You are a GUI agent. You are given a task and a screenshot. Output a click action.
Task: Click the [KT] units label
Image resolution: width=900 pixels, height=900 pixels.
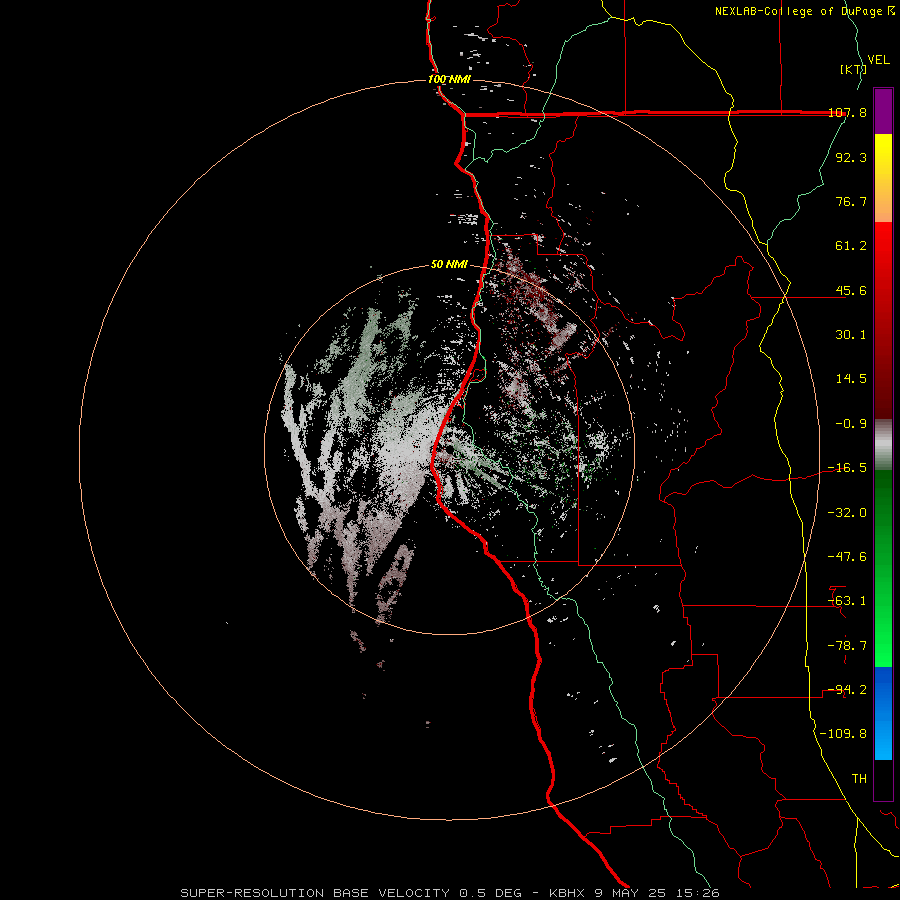tap(853, 69)
